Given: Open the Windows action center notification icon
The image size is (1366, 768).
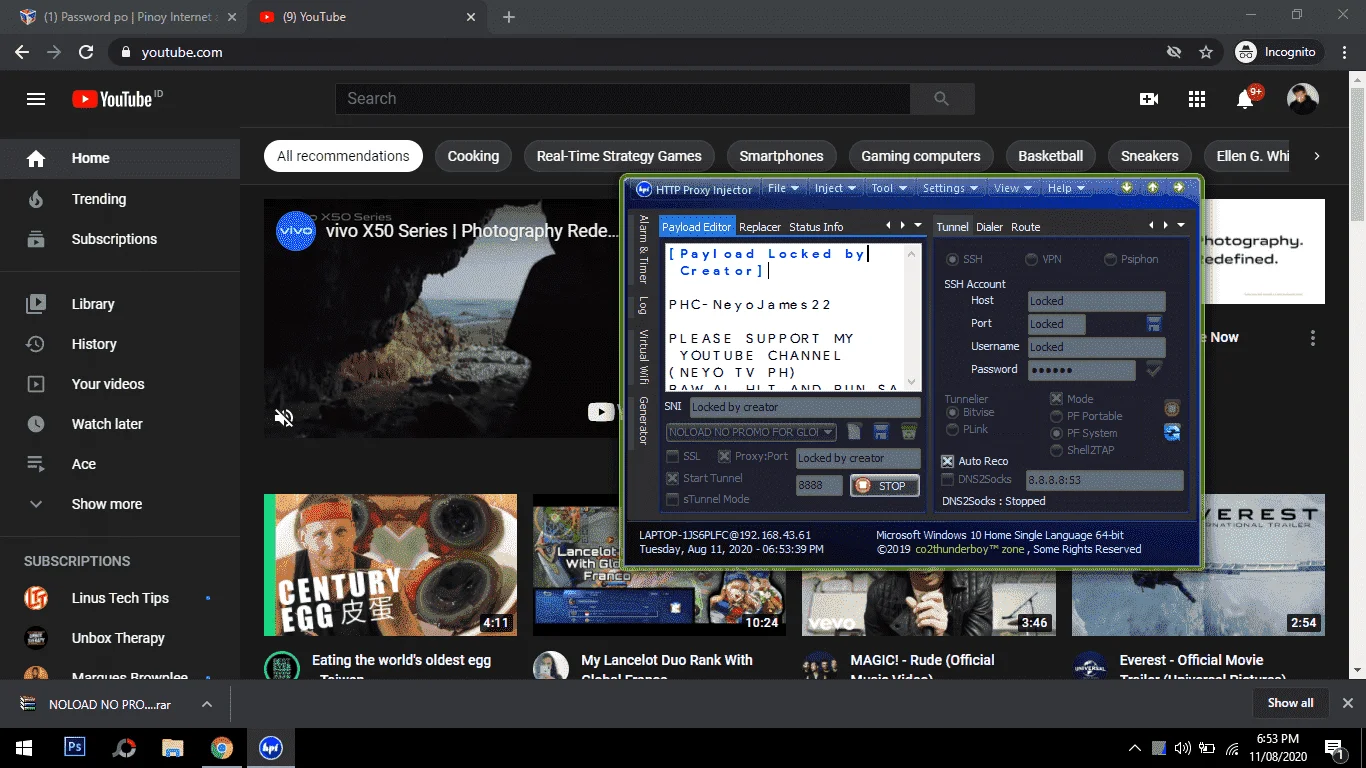Looking at the screenshot, I should [x=1334, y=747].
